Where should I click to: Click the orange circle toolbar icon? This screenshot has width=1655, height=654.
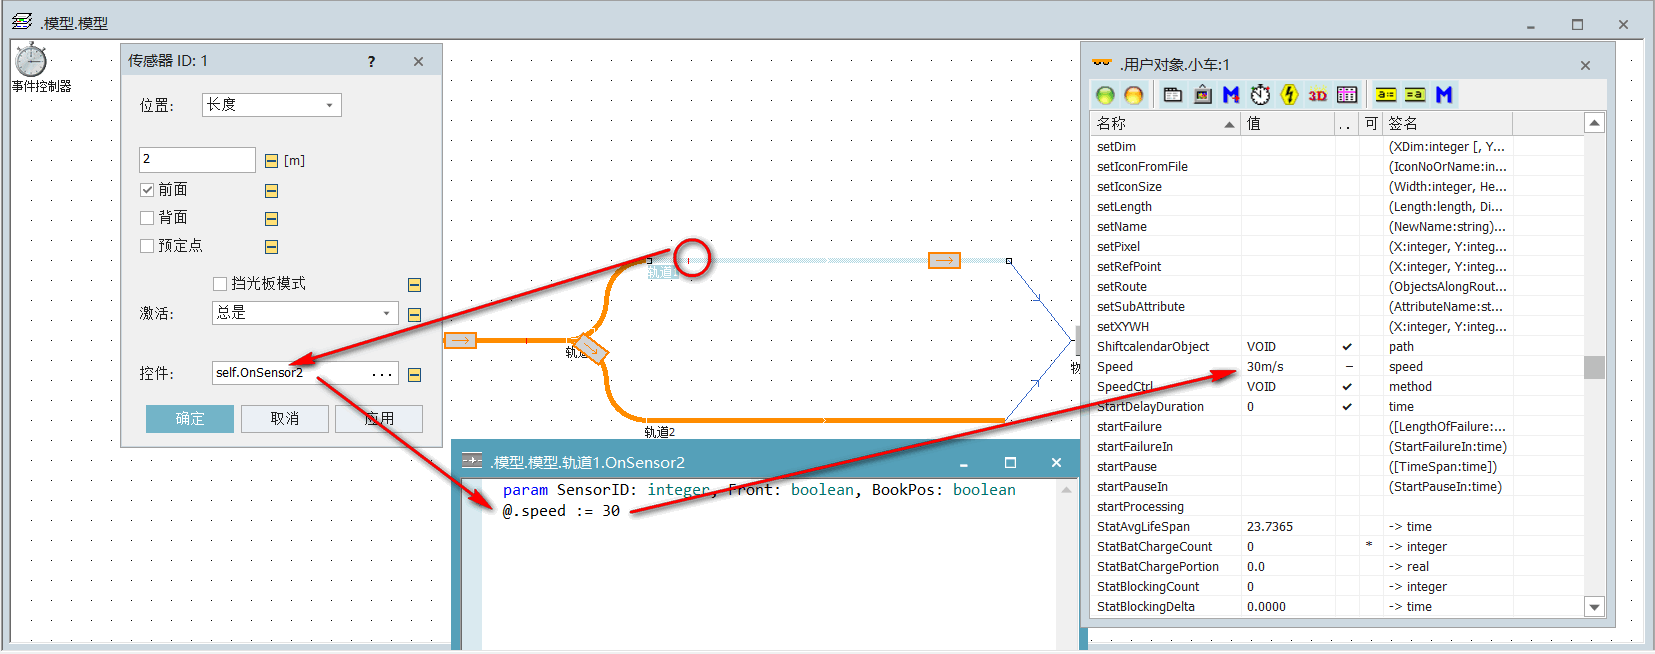[x=1133, y=95]
